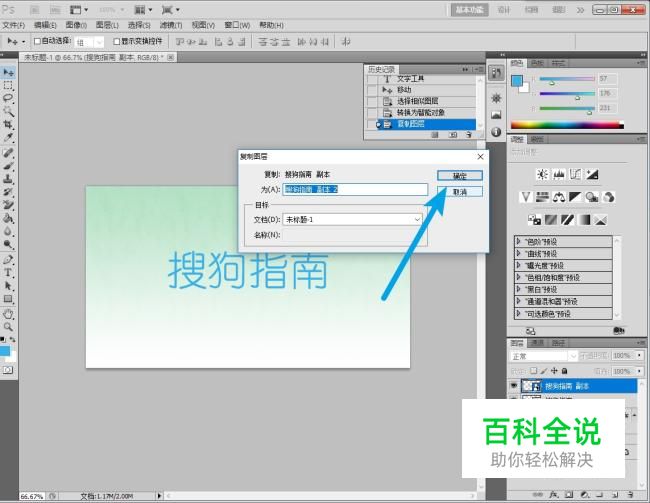The image size is (650, 503).
Task: Open the layer fill slider arrow
Action: point(640,371)
